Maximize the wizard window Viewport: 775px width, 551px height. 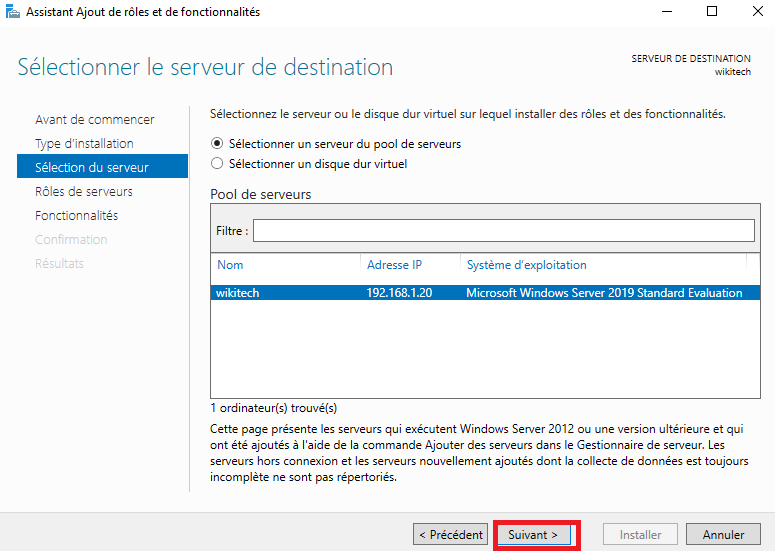point(712,12)
